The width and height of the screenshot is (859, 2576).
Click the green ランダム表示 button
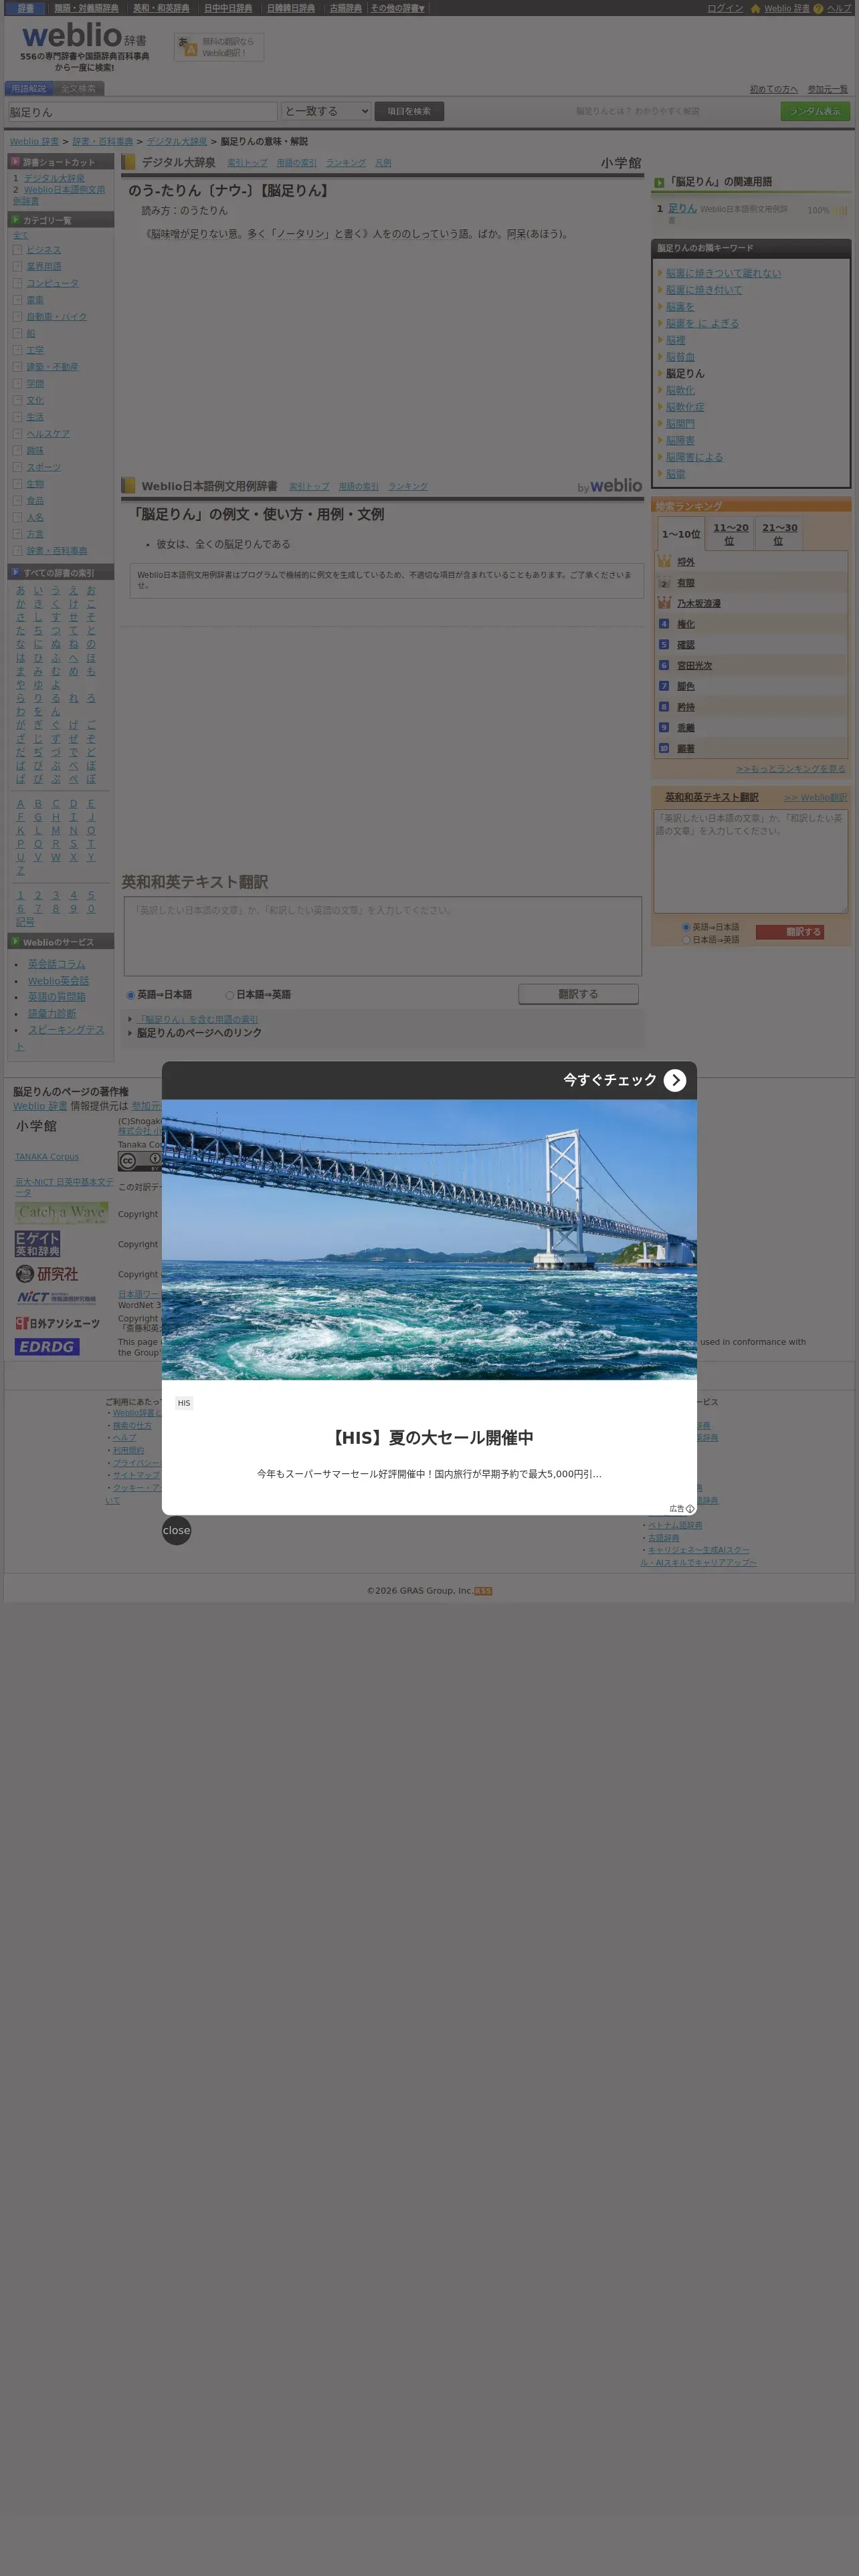click(815, 111)
